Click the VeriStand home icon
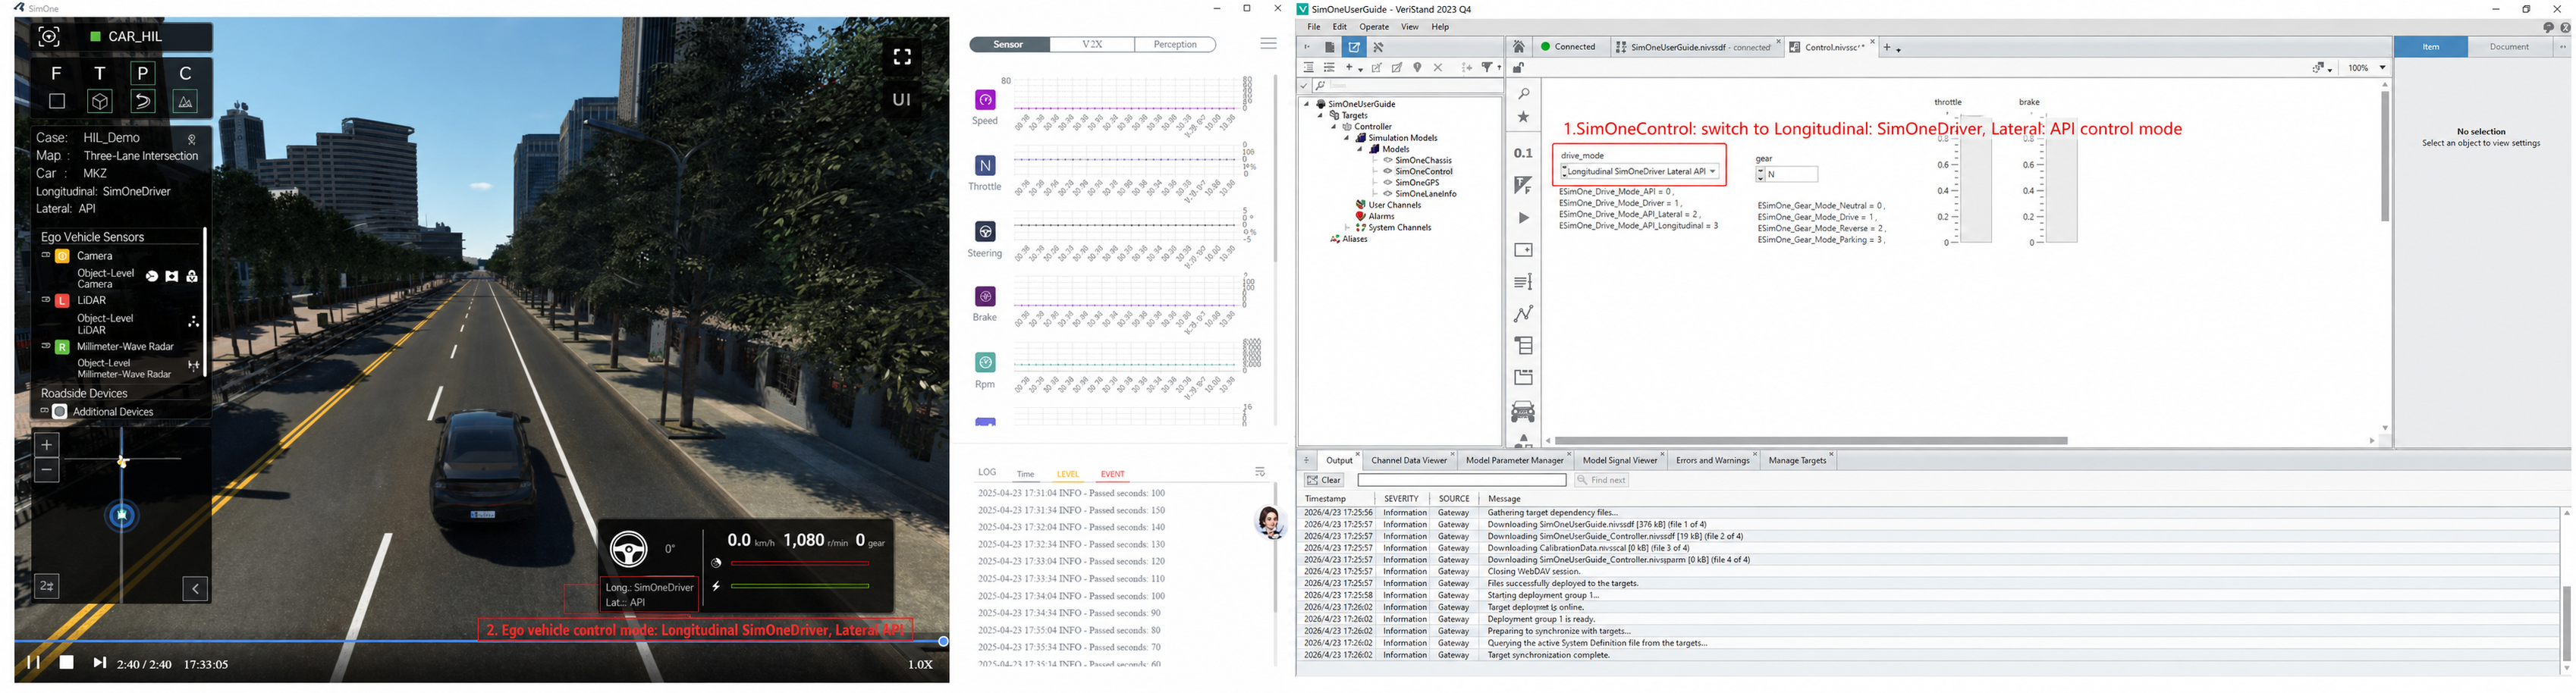 (1518, 47)
